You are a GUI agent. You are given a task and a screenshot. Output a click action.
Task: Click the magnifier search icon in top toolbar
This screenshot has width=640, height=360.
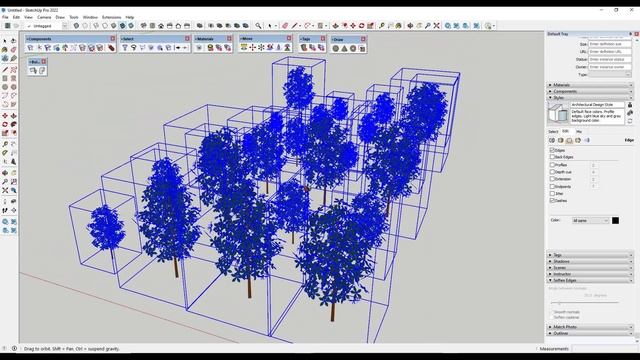point(258,26)
